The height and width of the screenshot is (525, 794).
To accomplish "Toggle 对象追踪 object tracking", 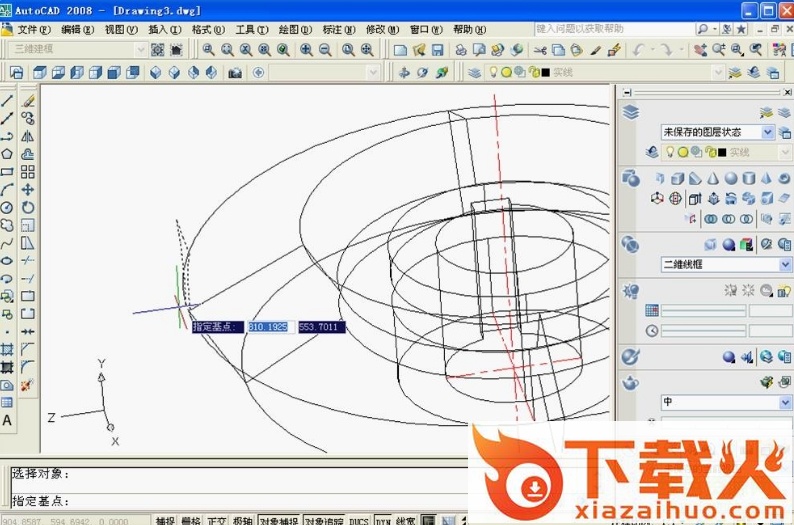I will [324, 520].
